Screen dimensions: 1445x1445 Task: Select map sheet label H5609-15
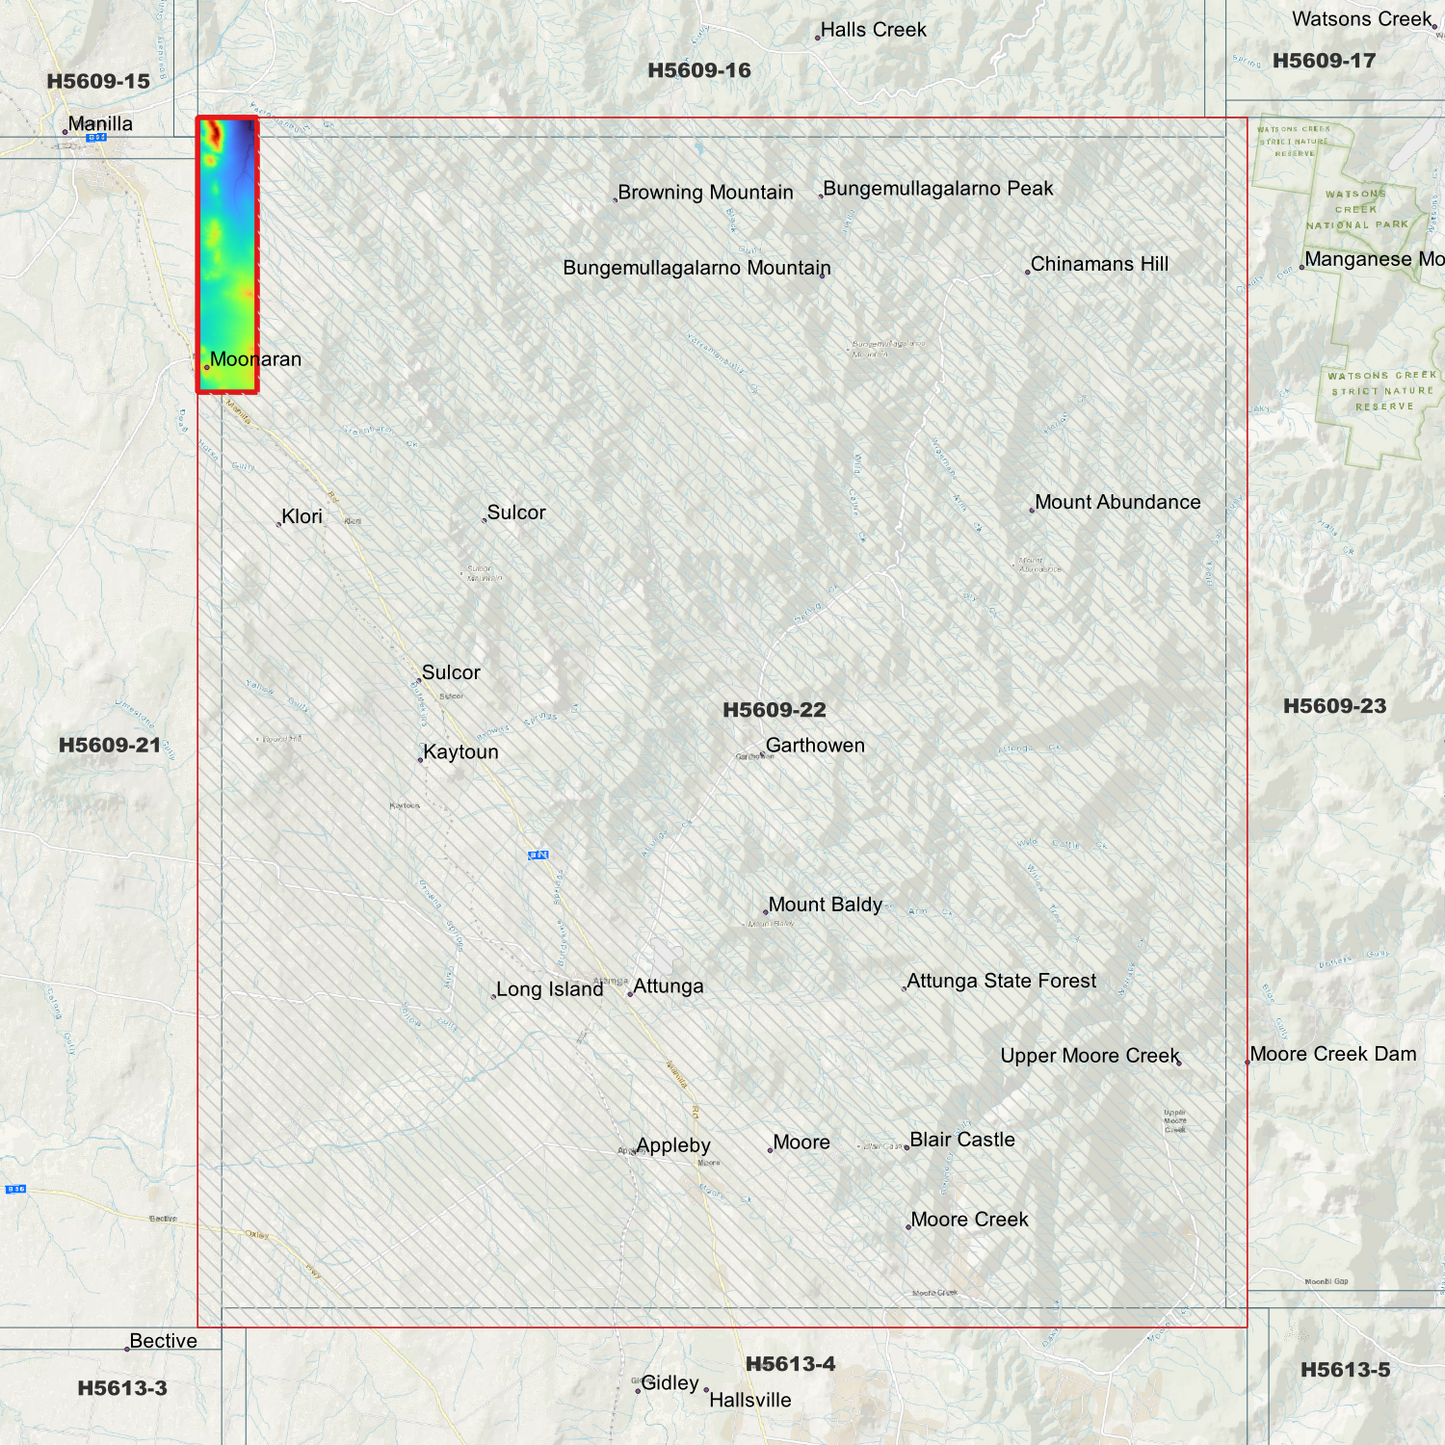point(98,82)
